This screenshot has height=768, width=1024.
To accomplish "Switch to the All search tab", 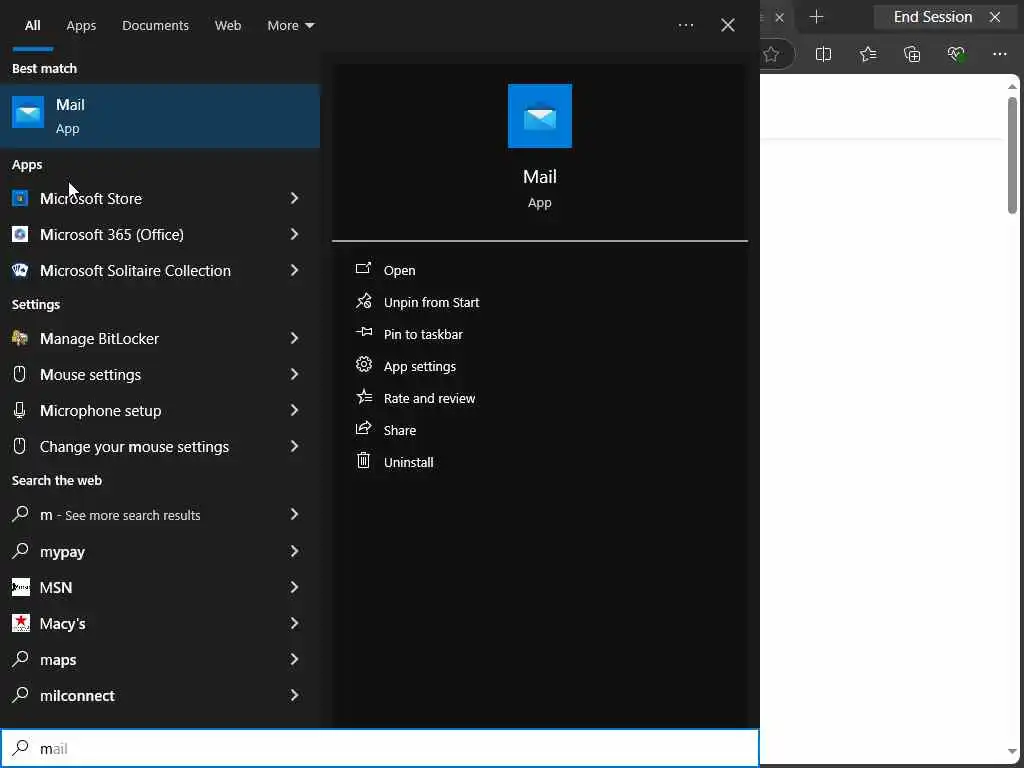I will [x=33, y=25].
